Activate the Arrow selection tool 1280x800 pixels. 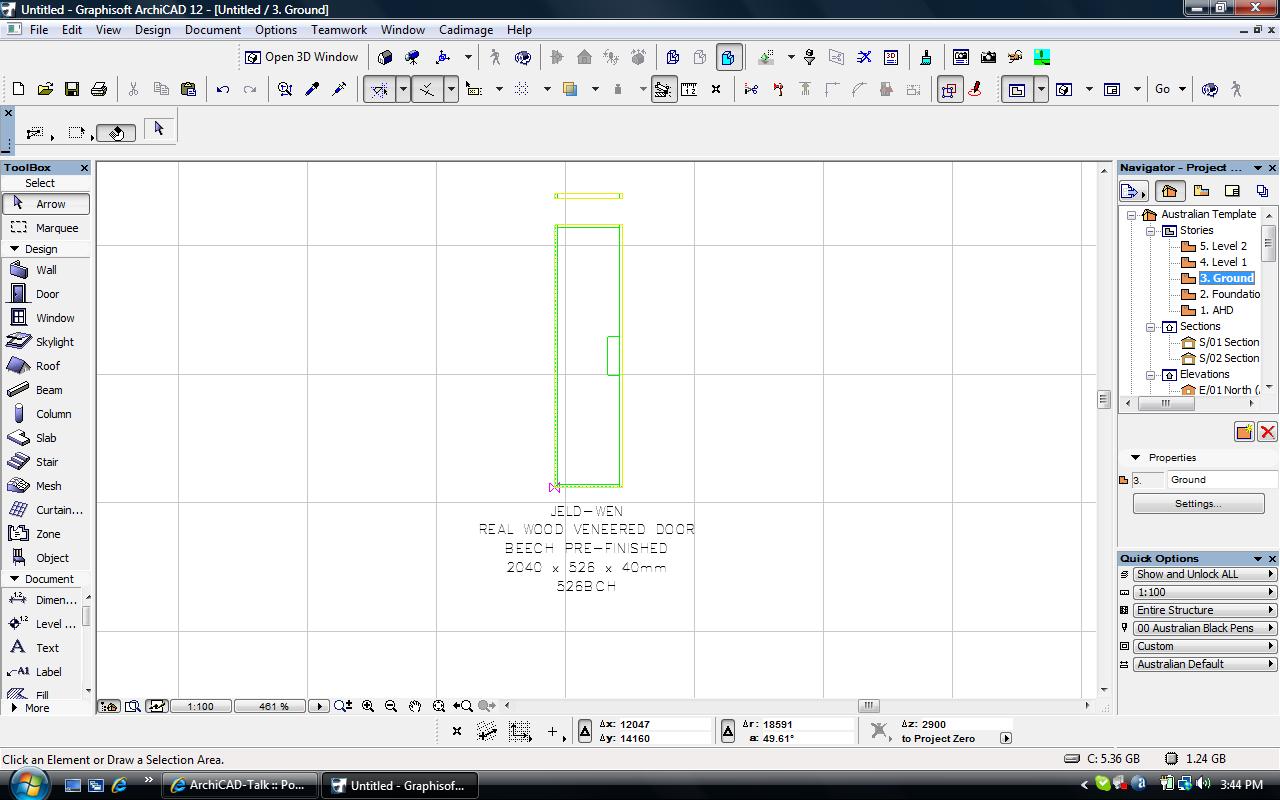click(46, 204)
